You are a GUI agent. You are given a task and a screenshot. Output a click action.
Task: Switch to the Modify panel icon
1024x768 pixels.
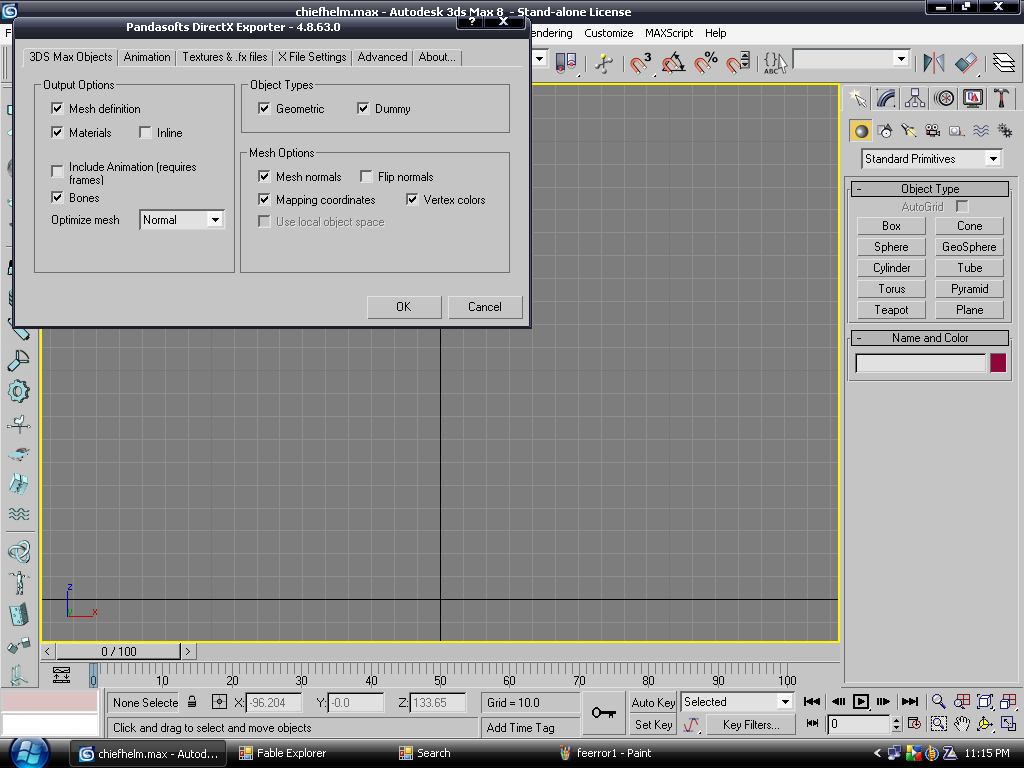pos(886,98)
